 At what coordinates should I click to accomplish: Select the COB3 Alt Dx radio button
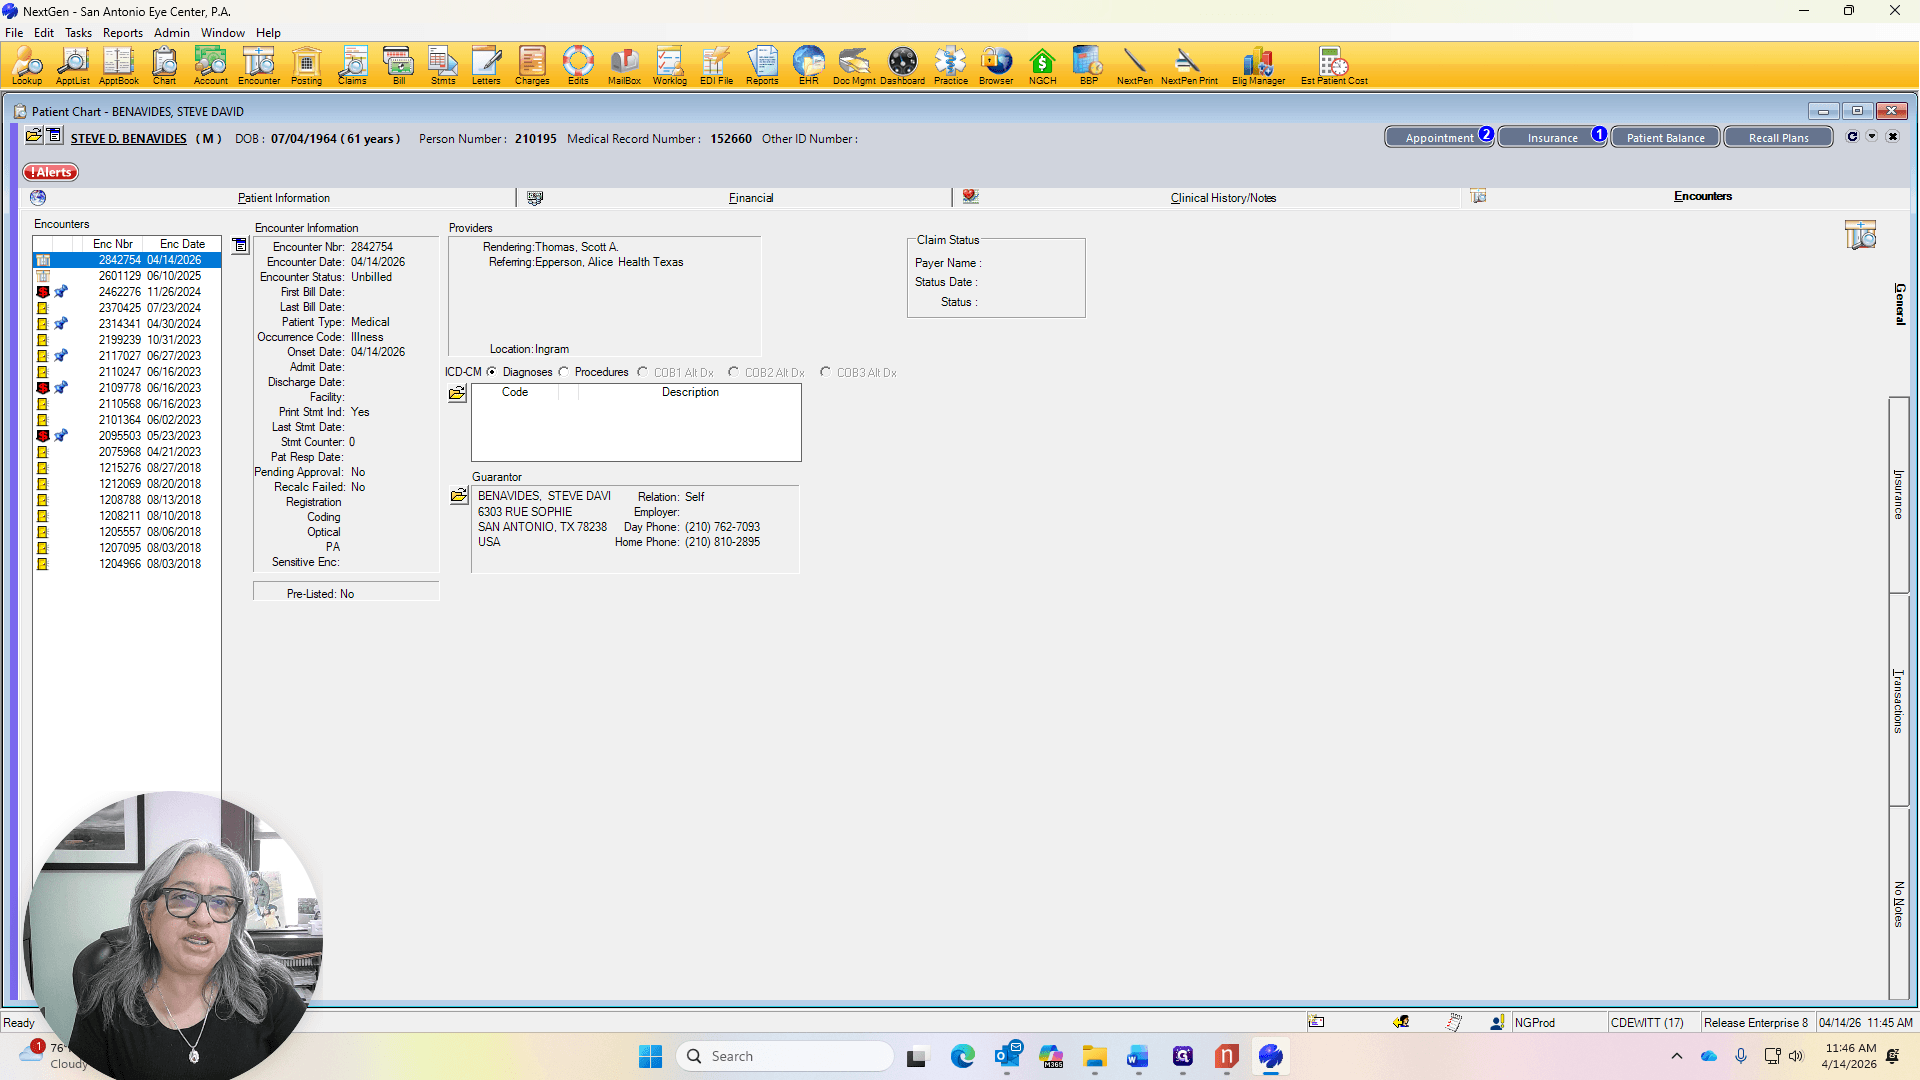[x=826, y=372]
